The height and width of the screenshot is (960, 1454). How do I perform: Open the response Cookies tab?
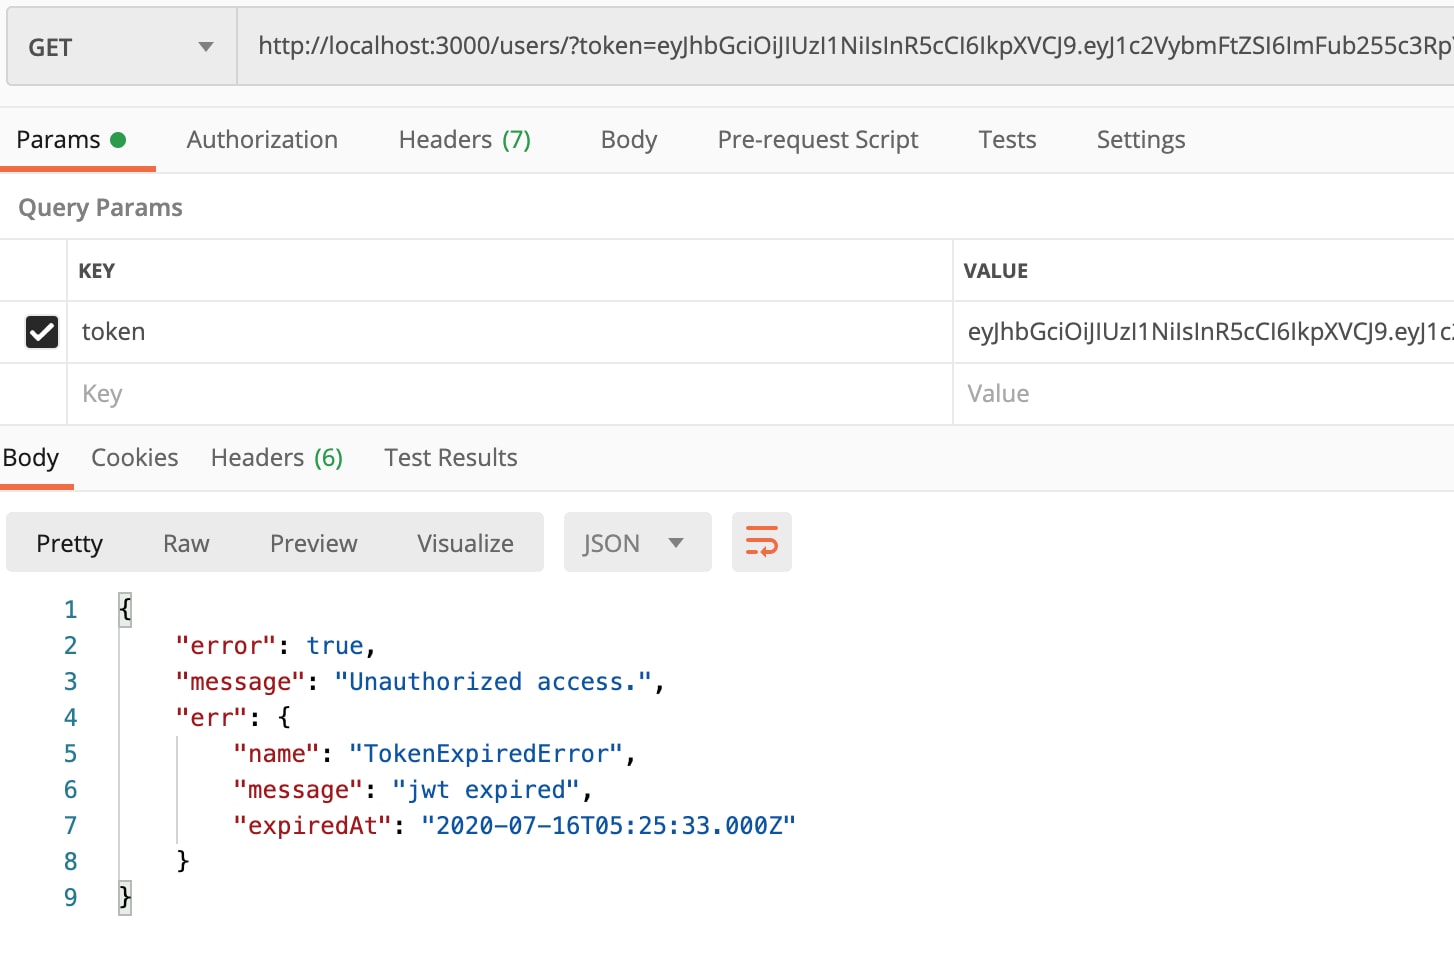135,458
